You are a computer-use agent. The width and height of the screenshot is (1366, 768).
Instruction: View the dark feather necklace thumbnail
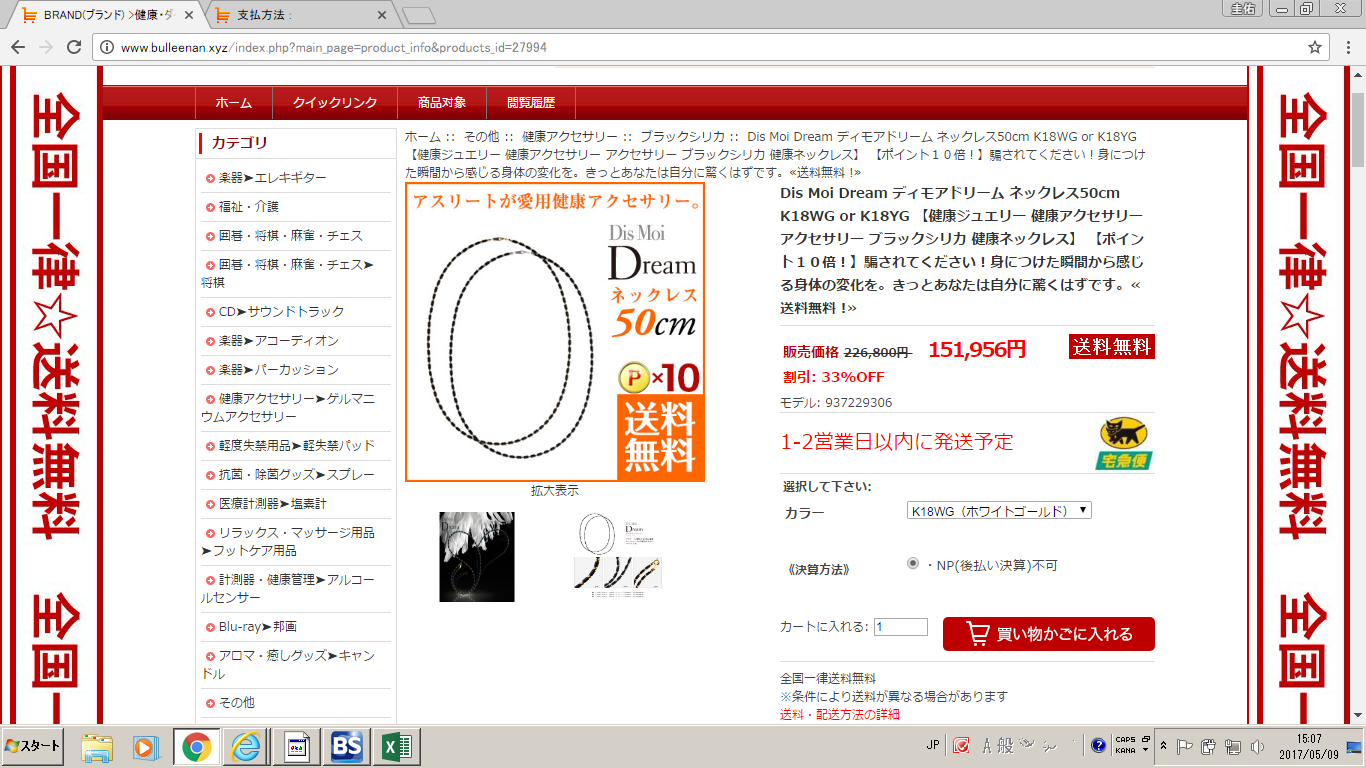(x=477, y=557)
